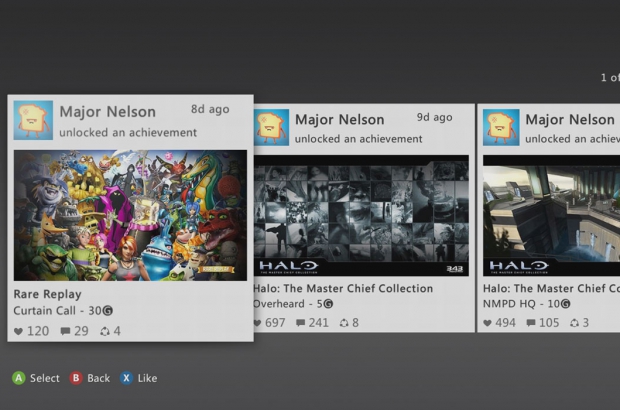Image resolution: width=620 pixels, height=410 pixels.
Task: Click the heart icon showing 494 likes
Action: [x=488, y=323]
